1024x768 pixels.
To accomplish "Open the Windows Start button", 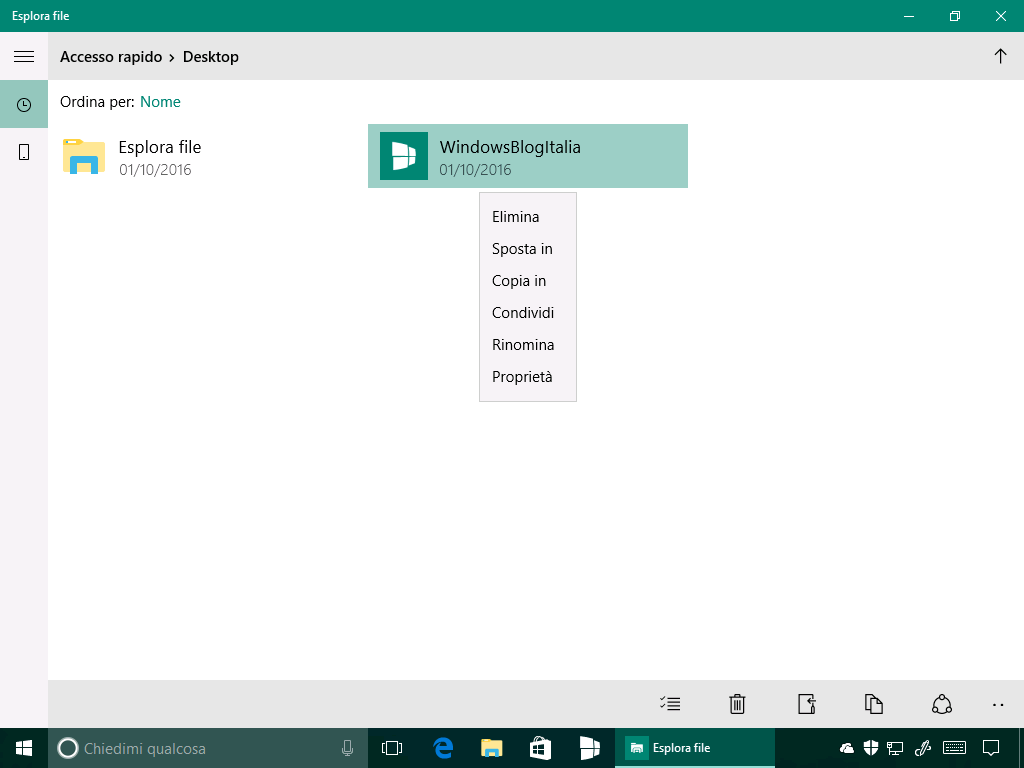I will (x=24, y=748).
